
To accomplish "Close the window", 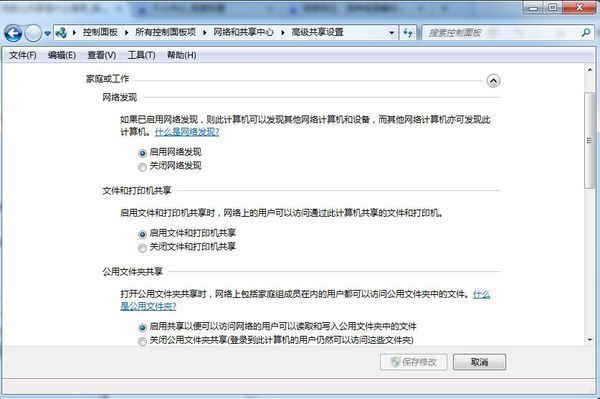I will click(x=579, y=8).
